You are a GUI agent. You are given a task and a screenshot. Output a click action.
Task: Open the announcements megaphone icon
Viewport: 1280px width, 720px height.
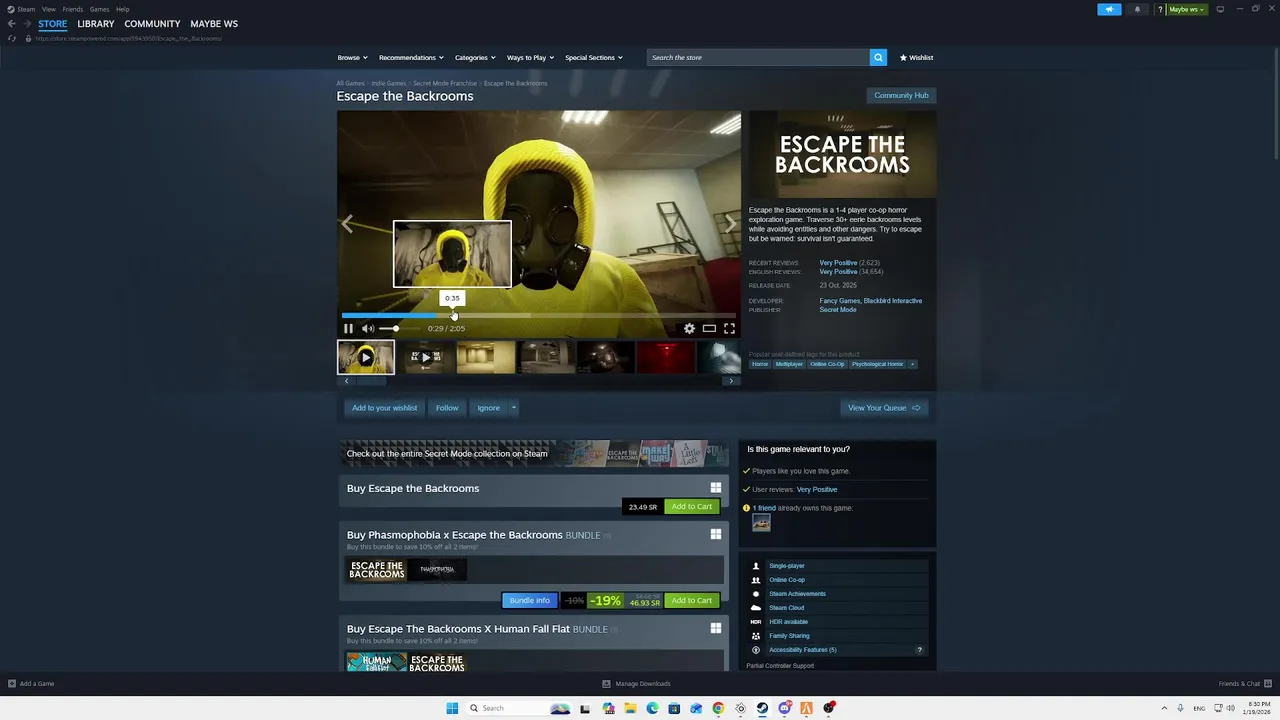tap(1109, 9)
